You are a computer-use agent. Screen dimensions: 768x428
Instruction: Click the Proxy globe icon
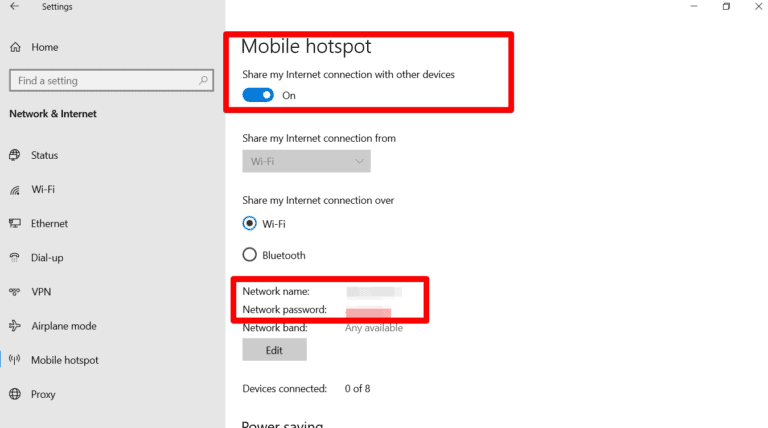(15, 394)
